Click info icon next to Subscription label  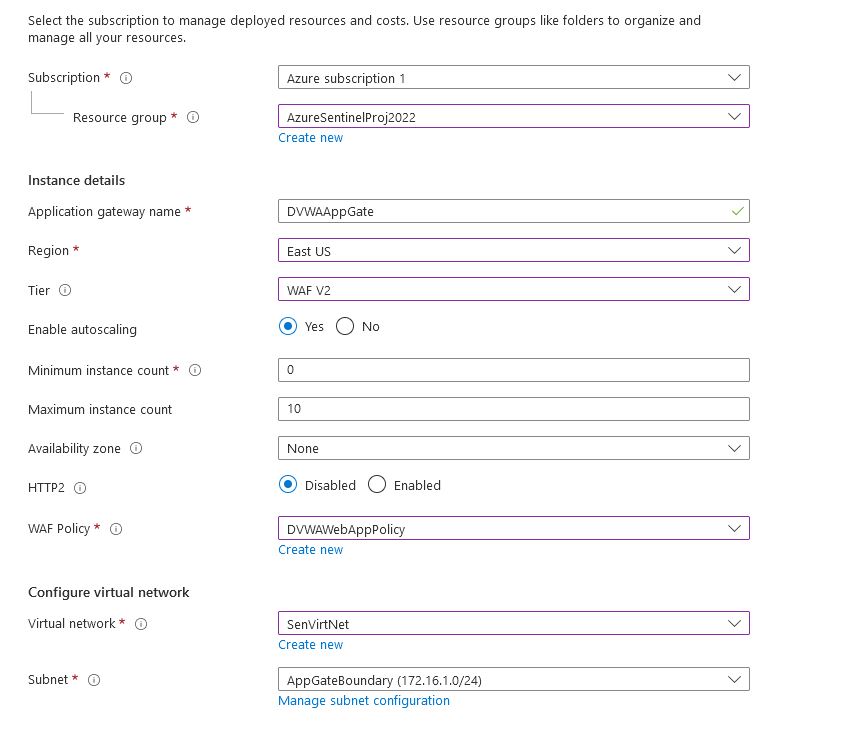tap(126, 78)
